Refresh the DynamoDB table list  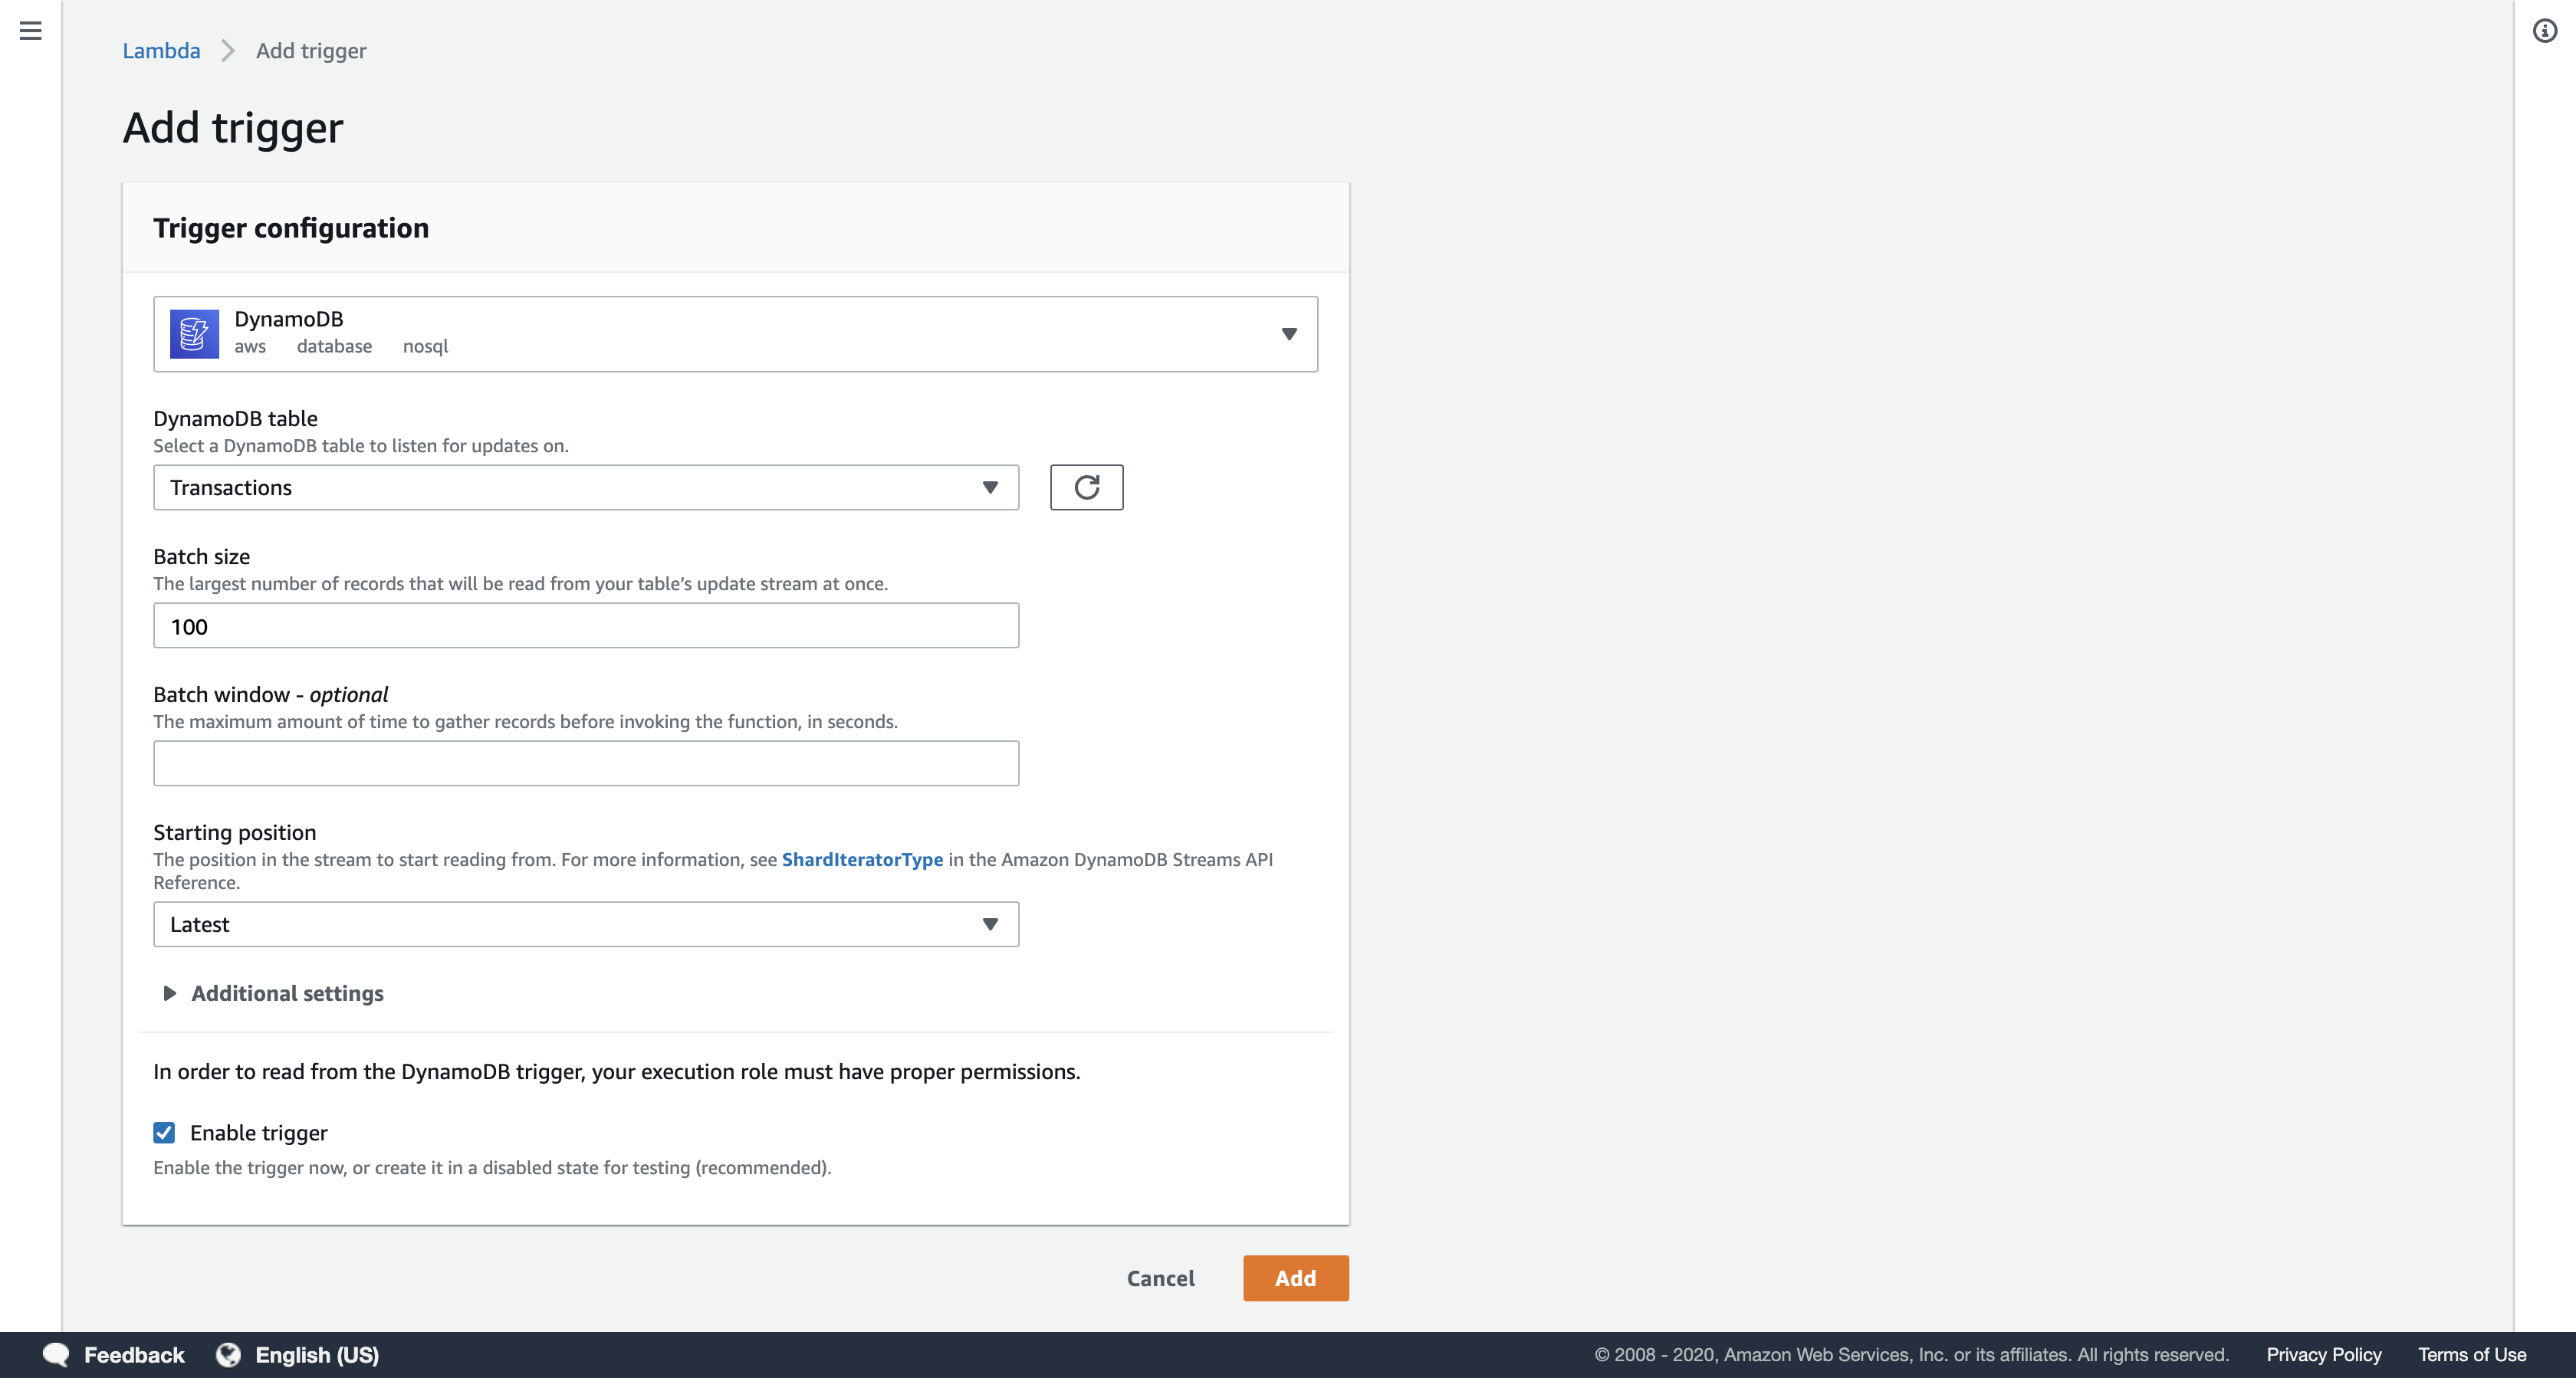(x=1086, y=487)
